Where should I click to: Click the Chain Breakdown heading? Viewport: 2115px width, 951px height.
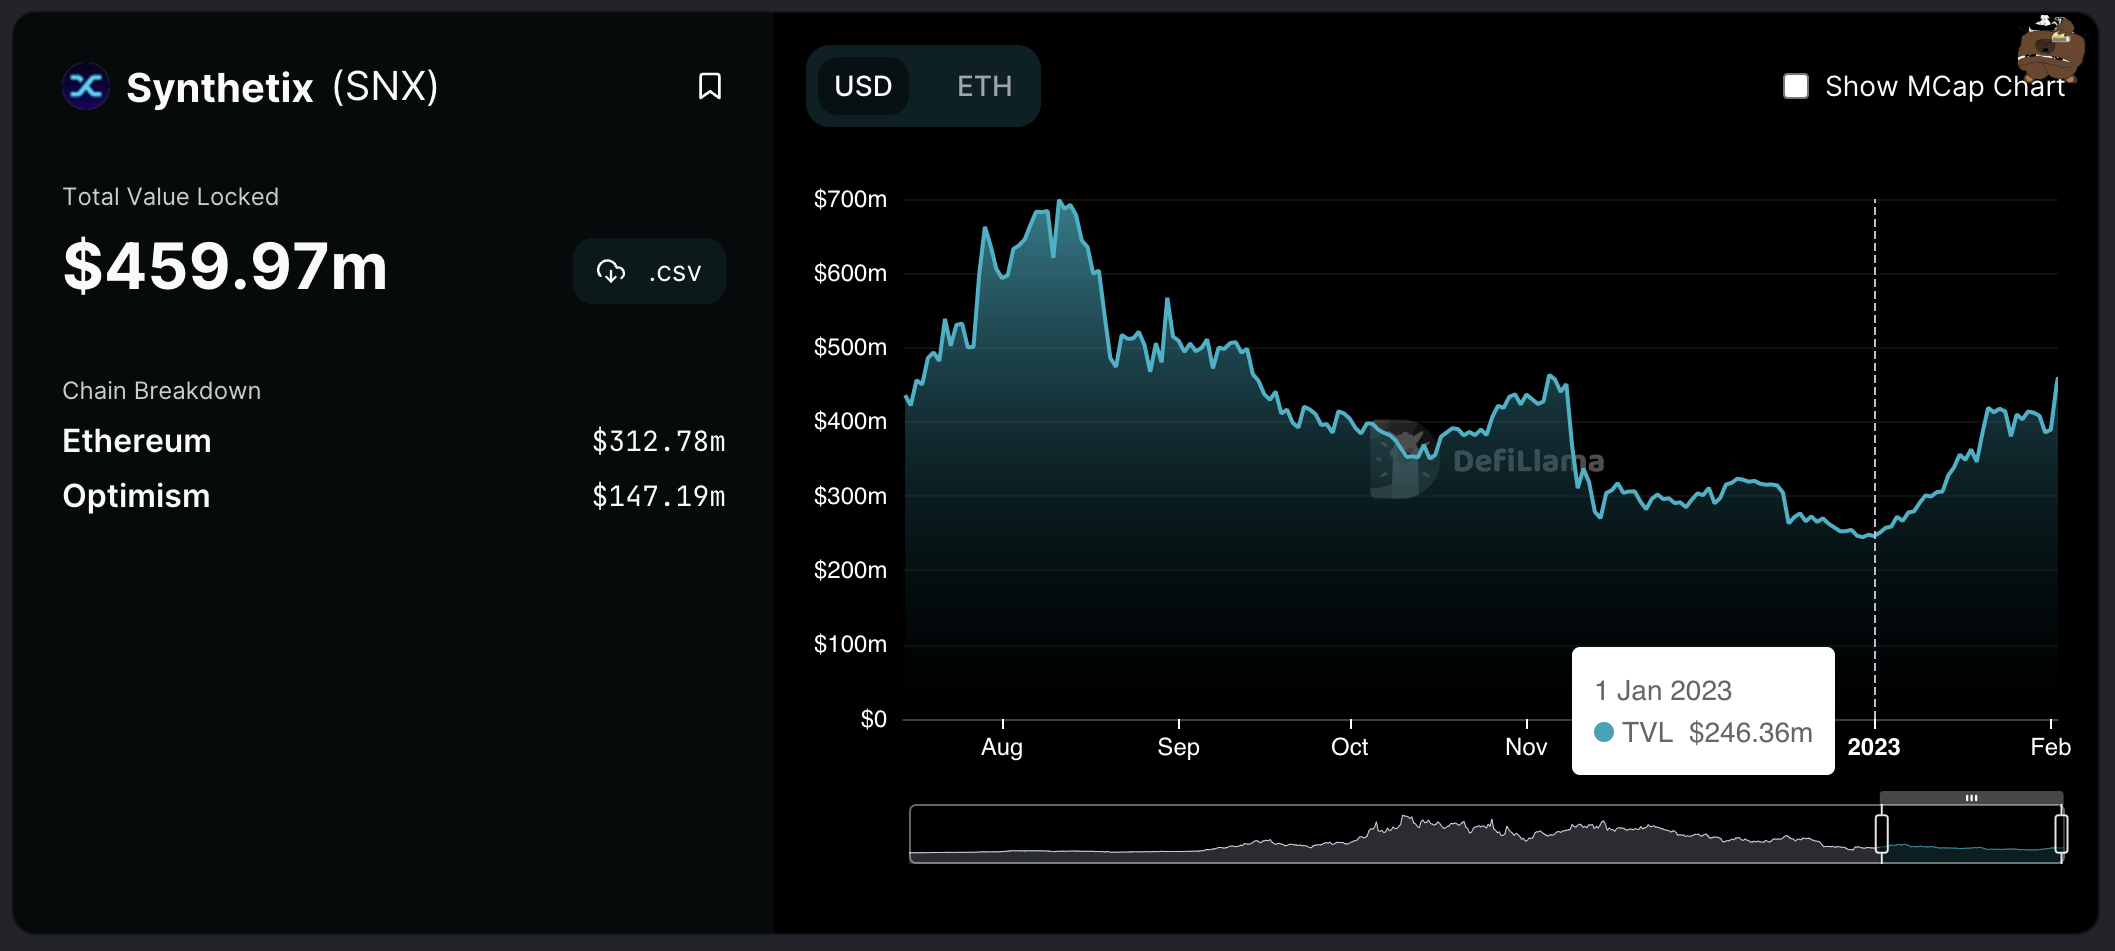161,391
